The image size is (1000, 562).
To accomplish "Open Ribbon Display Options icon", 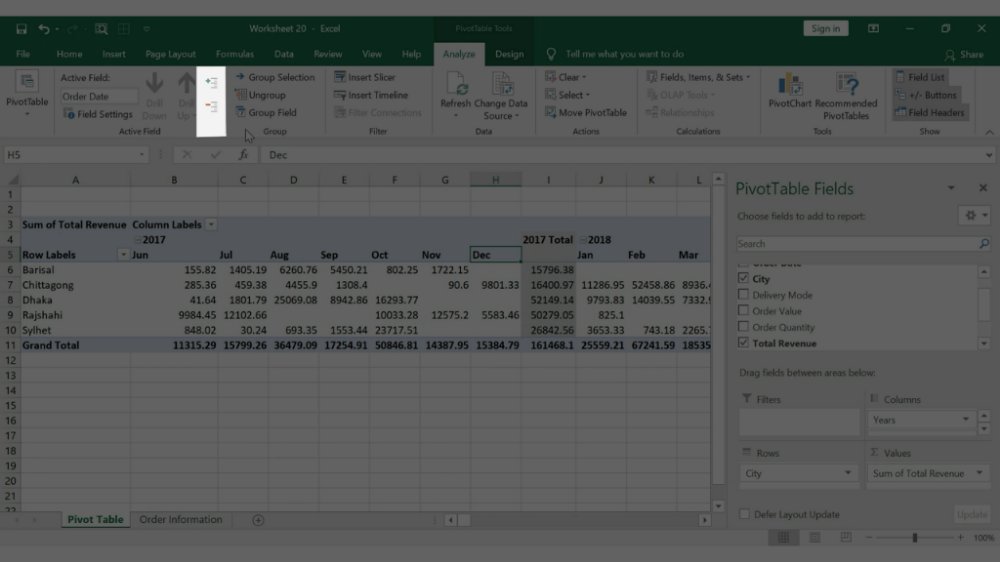I will [x=873, y=29].
